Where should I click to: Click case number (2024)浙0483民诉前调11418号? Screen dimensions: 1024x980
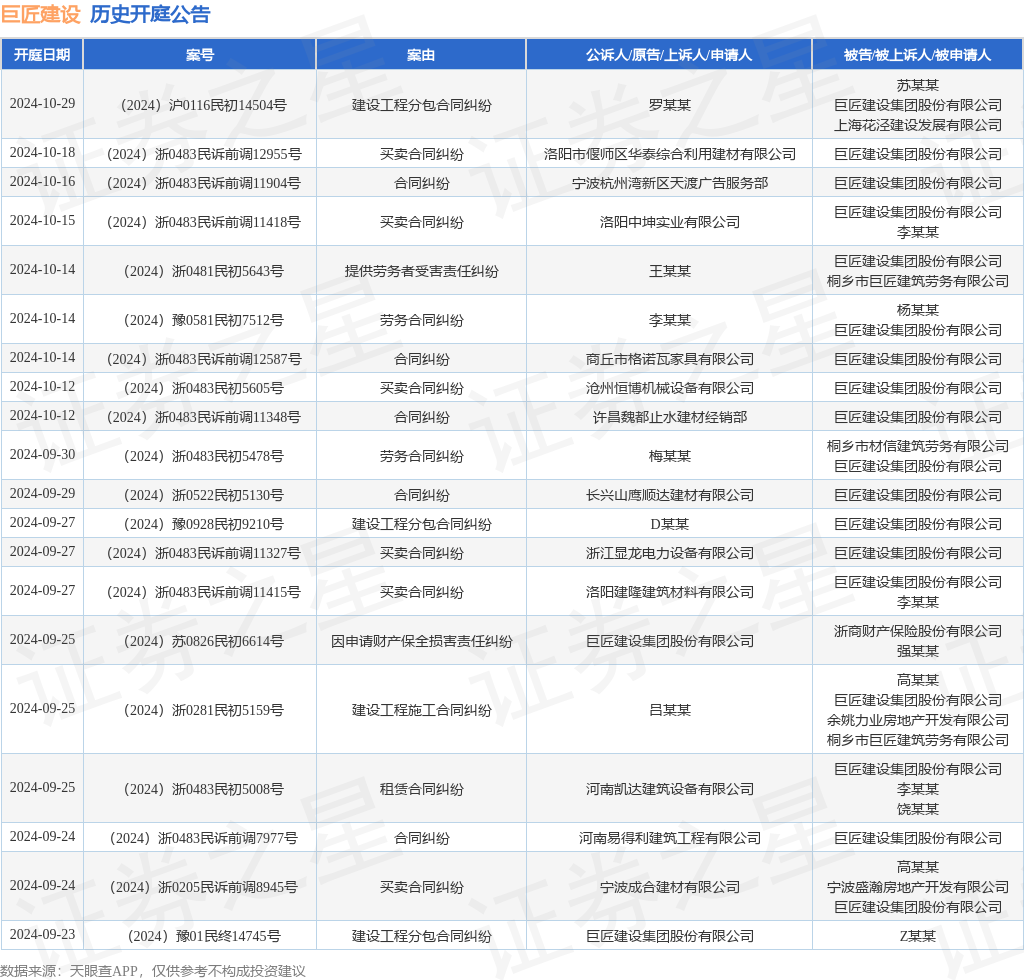point(204,223)
